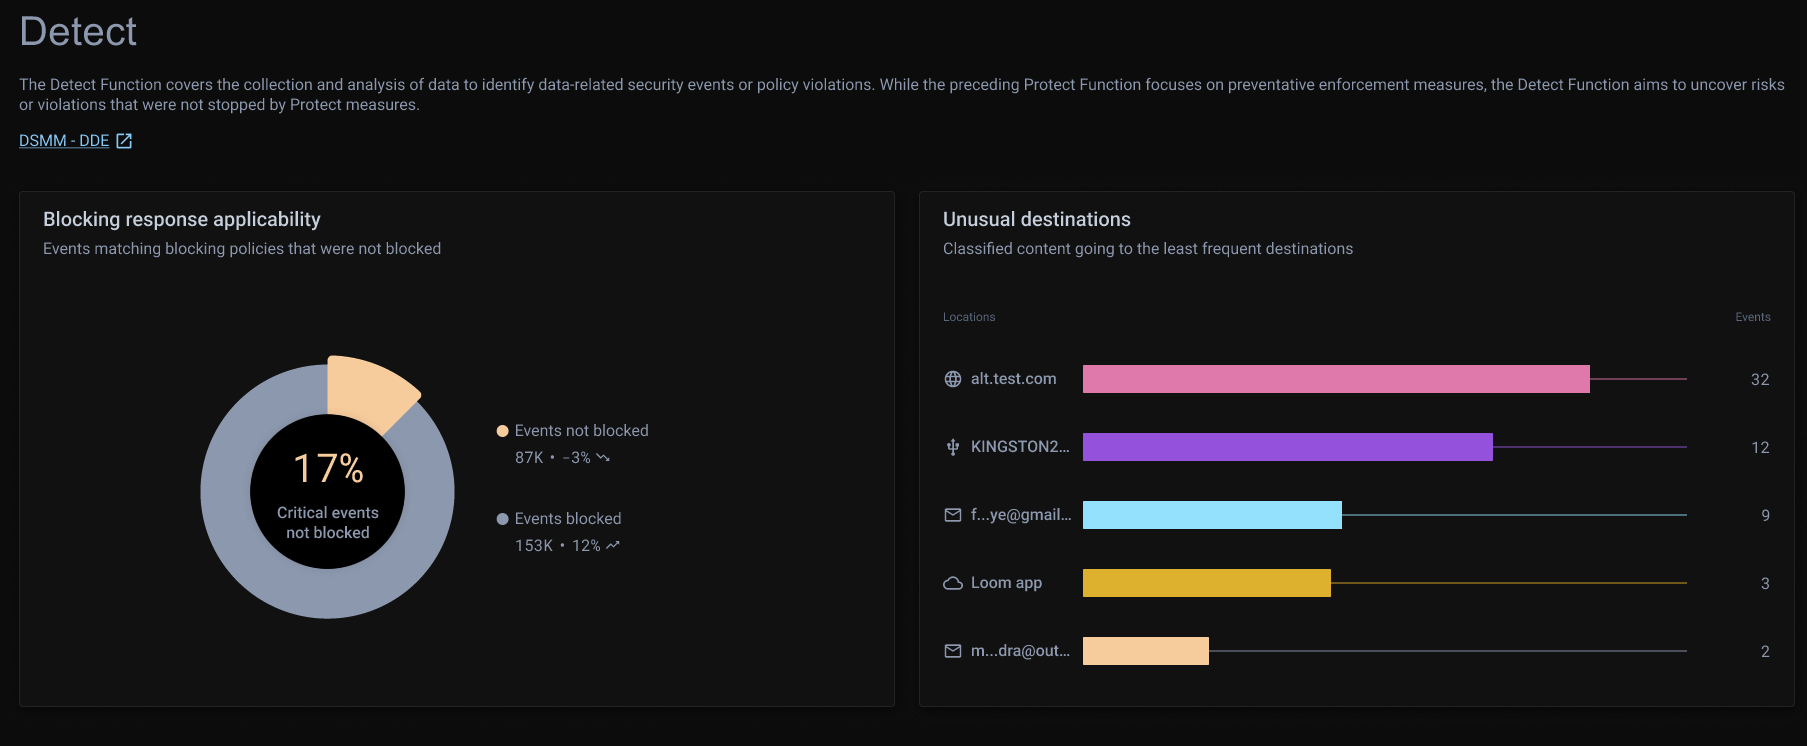
Task: Click the light blue gmail destination bar
Action: (1212, 515)
